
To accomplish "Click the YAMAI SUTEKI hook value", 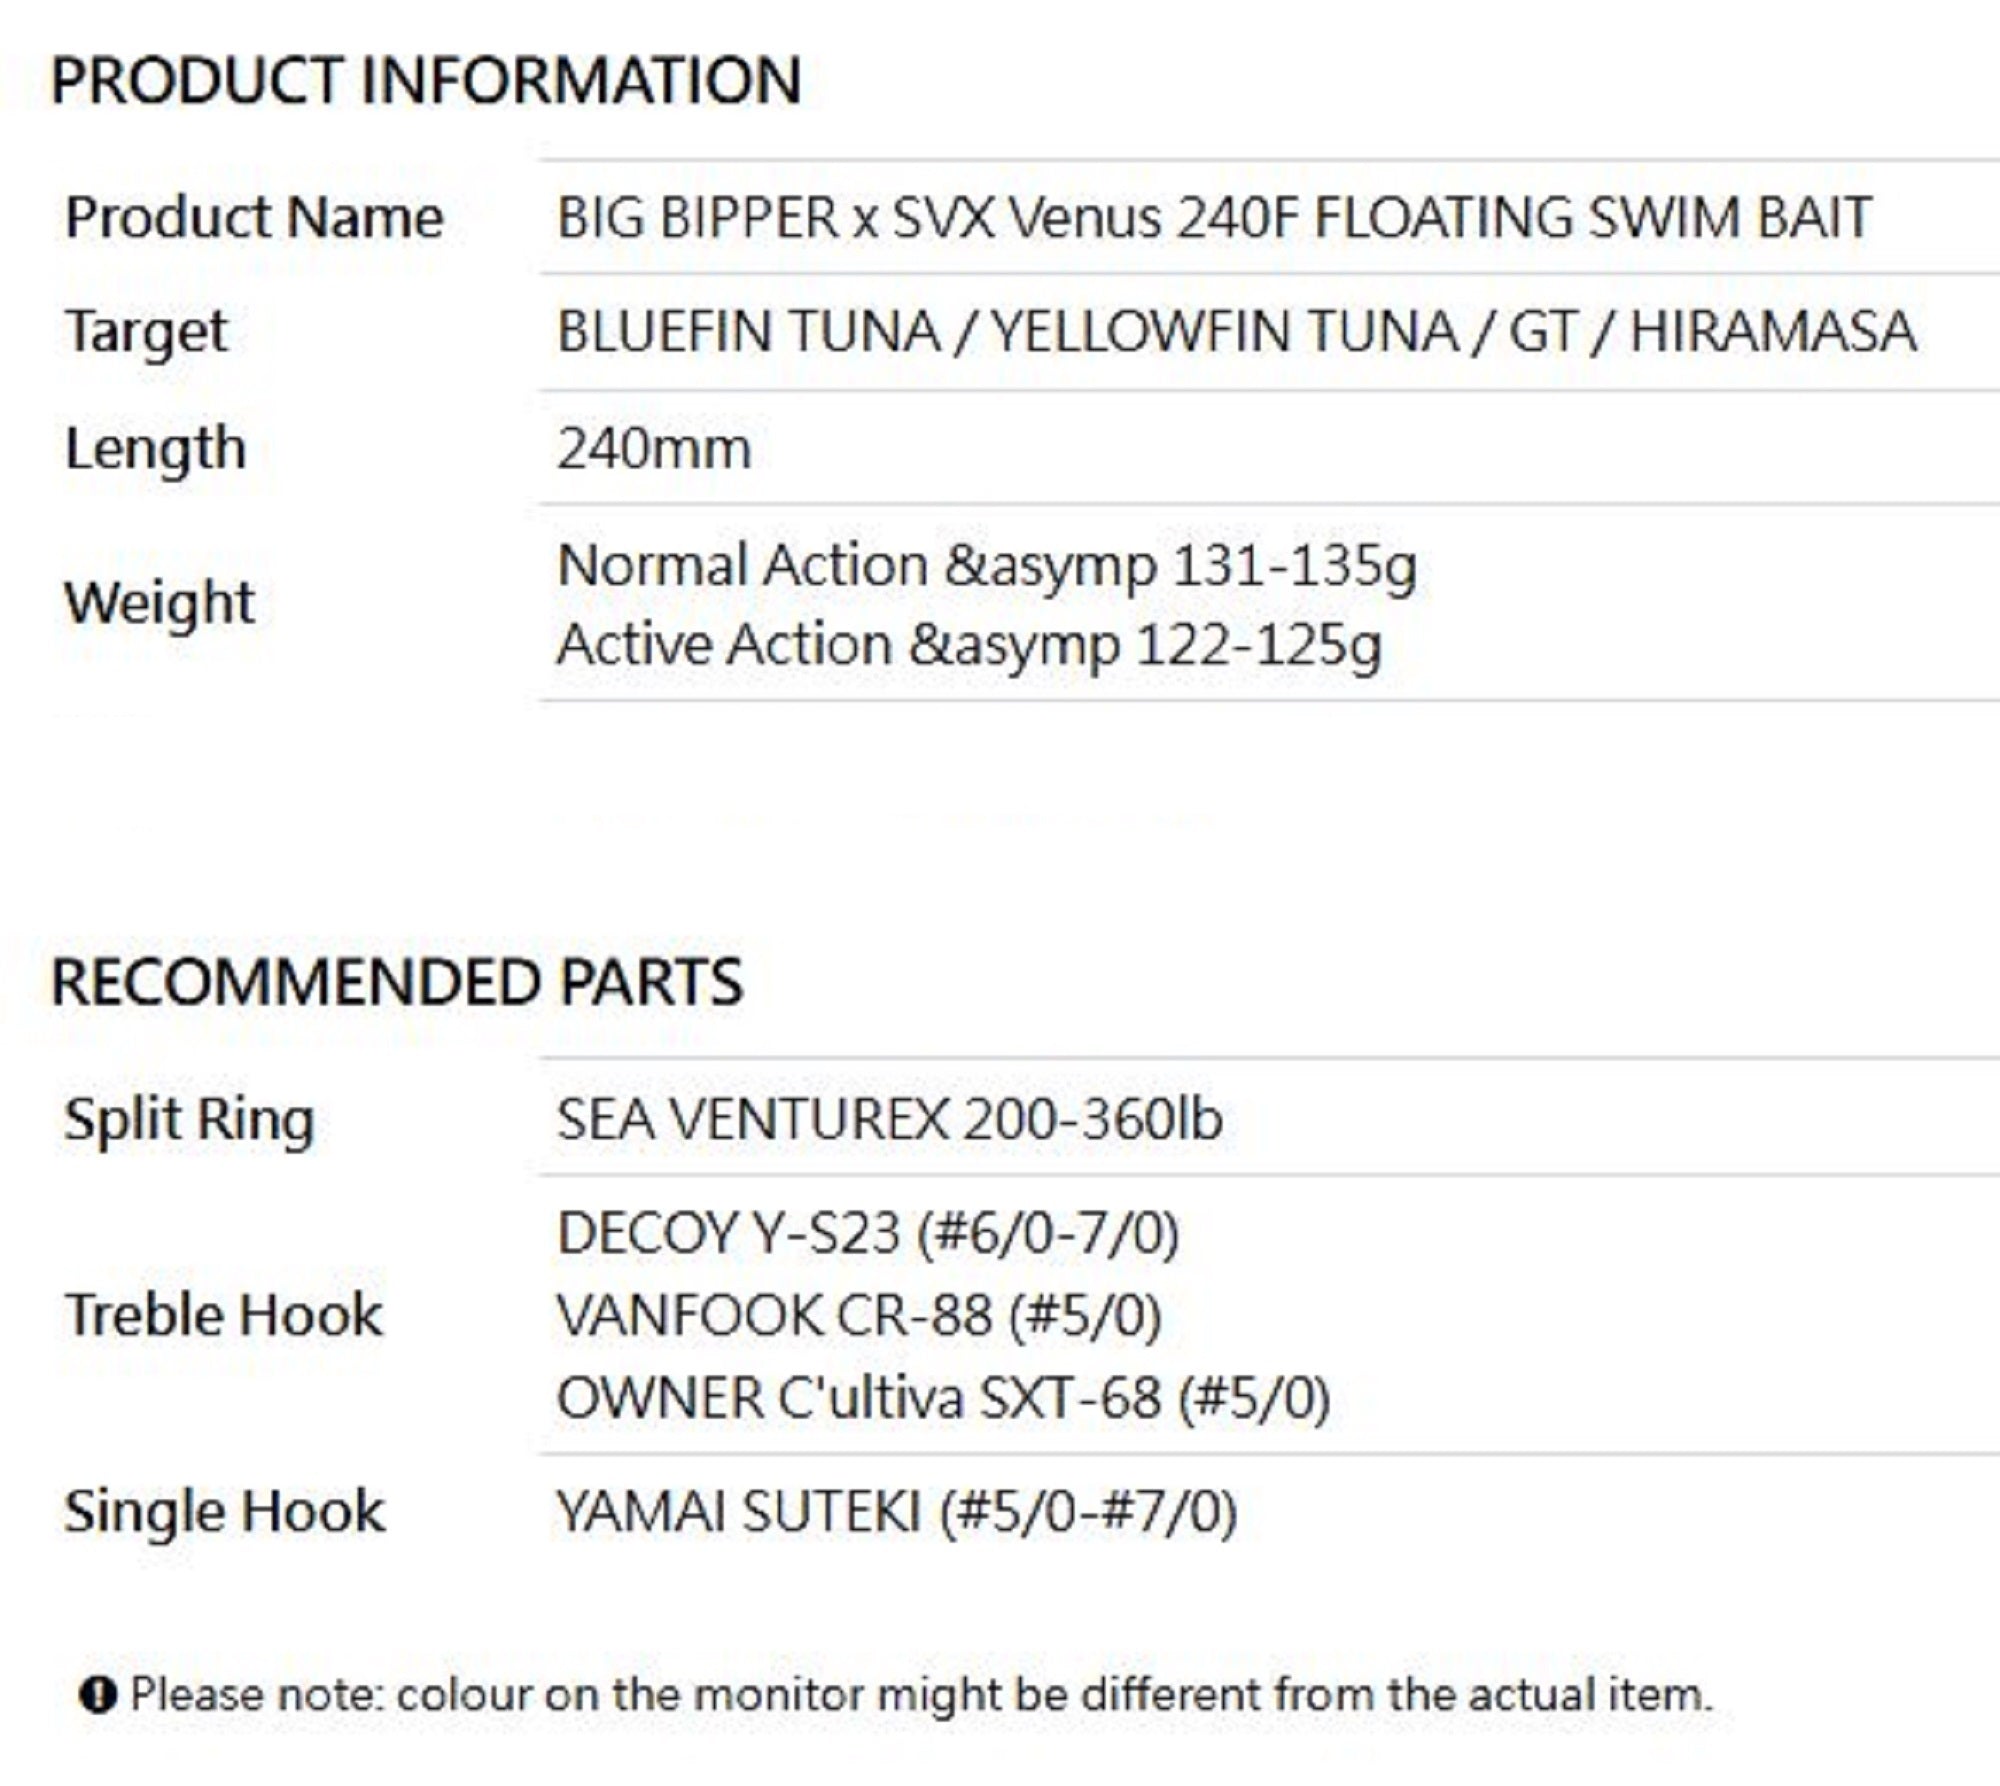I will (896, 1510).
